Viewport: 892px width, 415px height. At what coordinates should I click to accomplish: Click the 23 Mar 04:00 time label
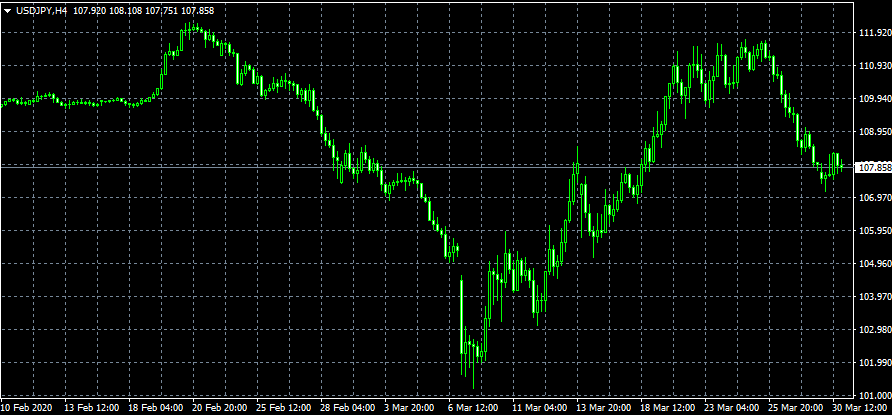click(733, 408)
